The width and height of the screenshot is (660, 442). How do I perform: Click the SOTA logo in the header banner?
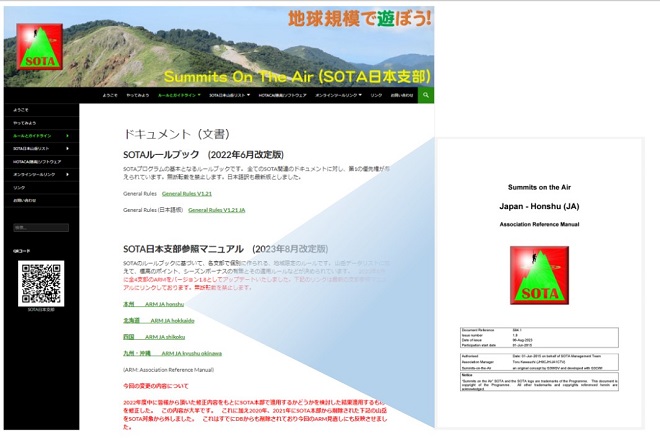pyautogui.click(x=40, y=47)
